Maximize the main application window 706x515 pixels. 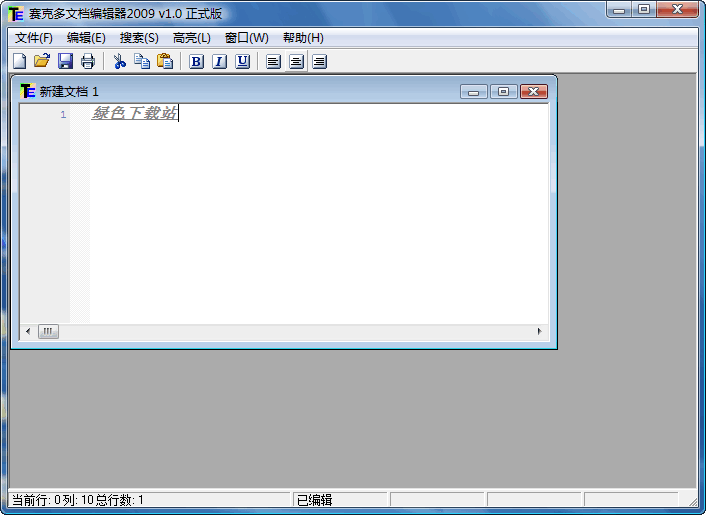coord(644,10)
